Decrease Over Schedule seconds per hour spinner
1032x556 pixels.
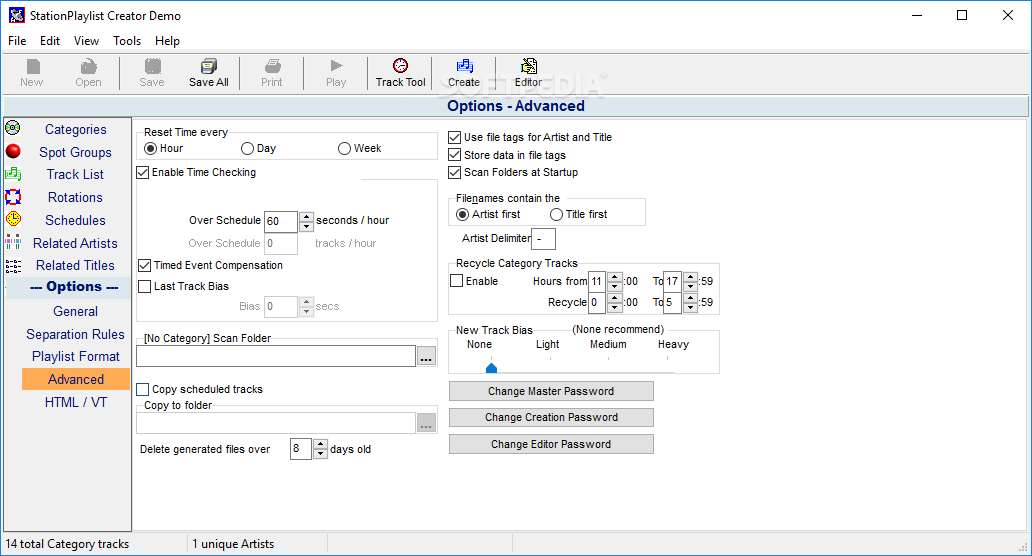point(306,226)
